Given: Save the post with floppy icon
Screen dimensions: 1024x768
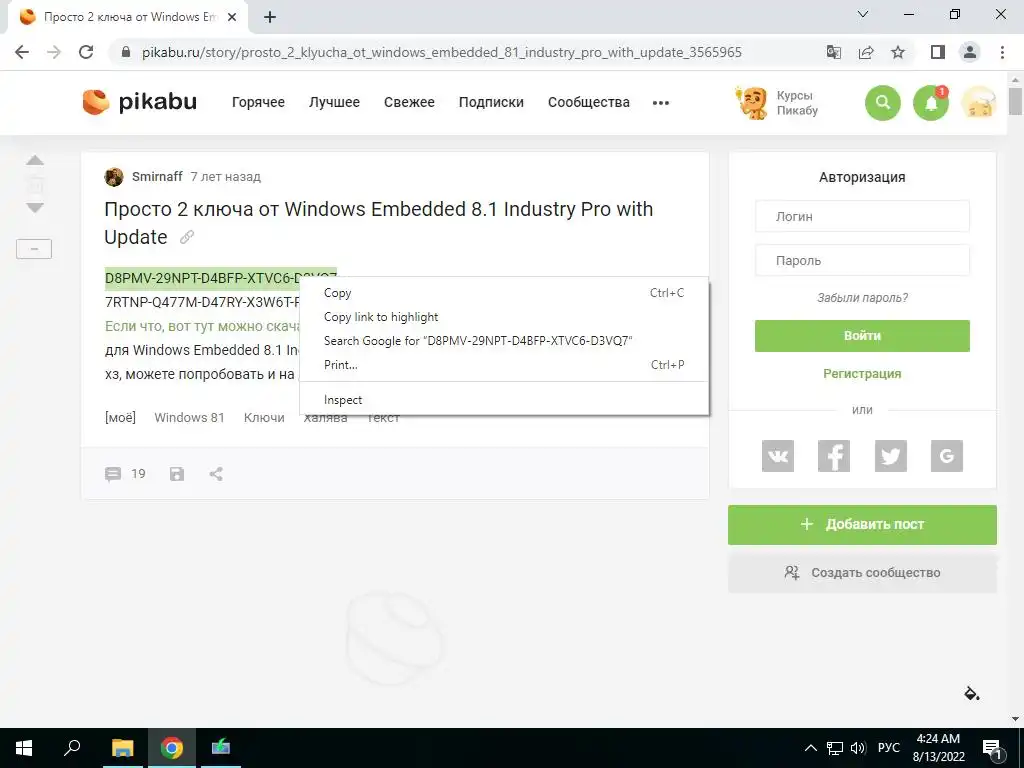Looking at the screenshot, I should [177, 474].
